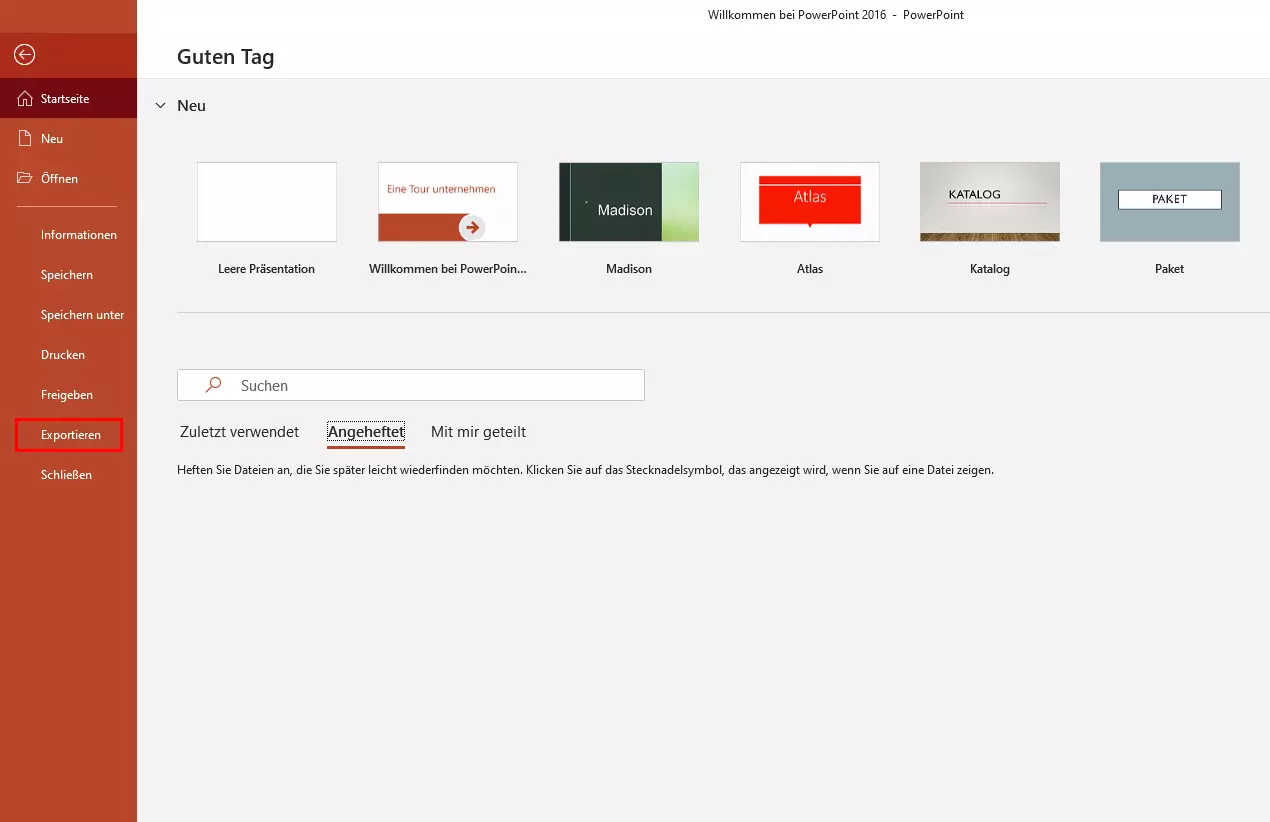1270x822 pixels.
Task: Click the Leere Präsentation label
Action: point(267,269)
